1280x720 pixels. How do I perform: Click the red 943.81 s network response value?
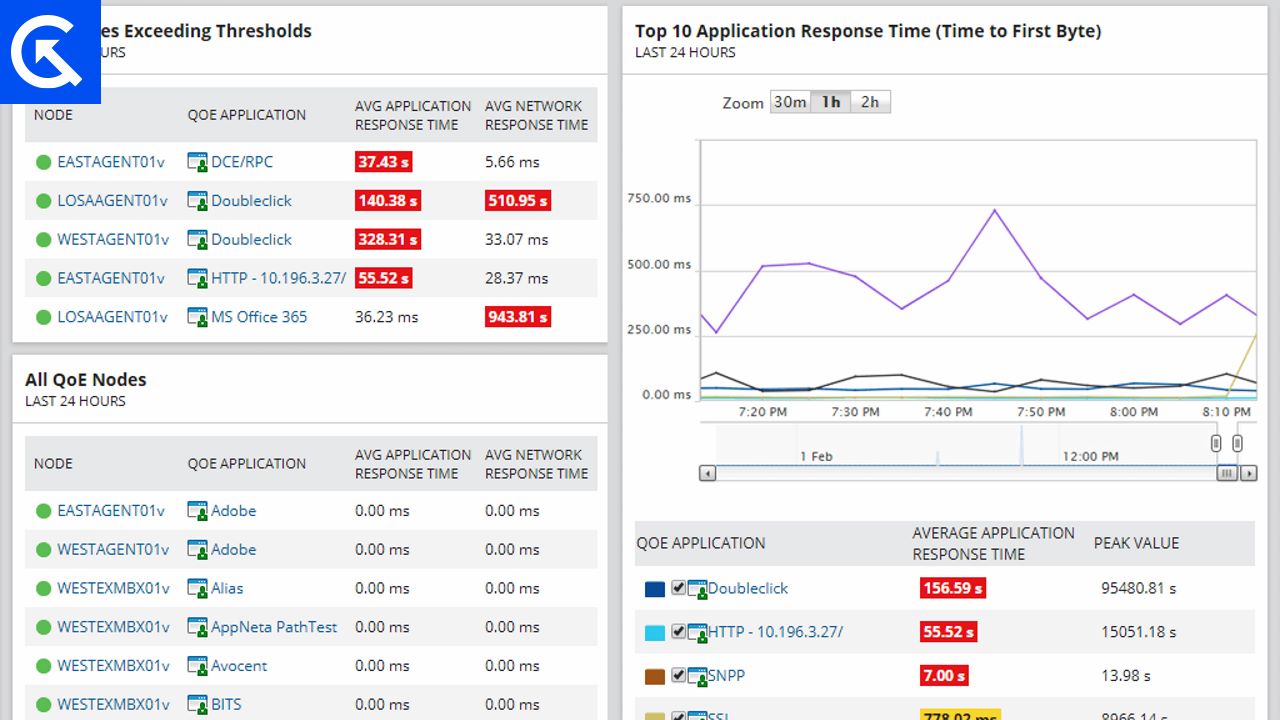518,317
